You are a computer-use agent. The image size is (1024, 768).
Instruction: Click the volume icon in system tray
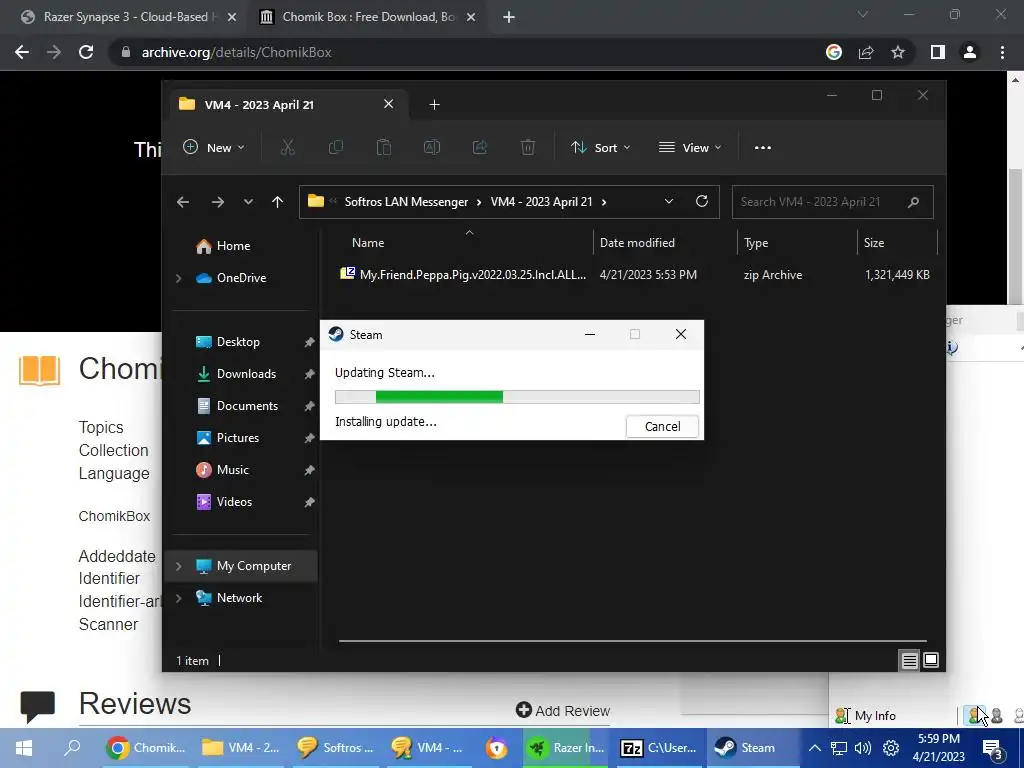(863, 748)
